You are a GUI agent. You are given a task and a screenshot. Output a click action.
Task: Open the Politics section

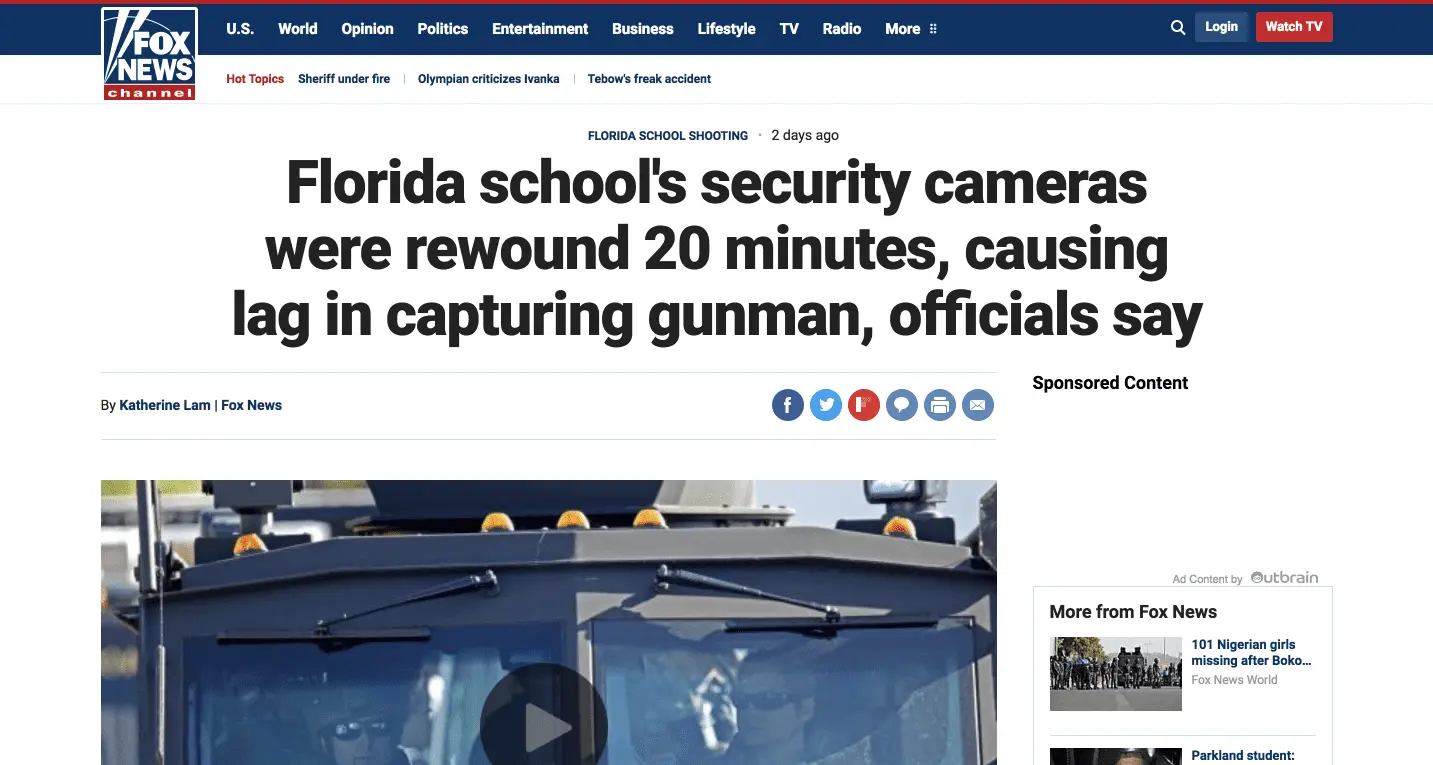click(443, 28)
